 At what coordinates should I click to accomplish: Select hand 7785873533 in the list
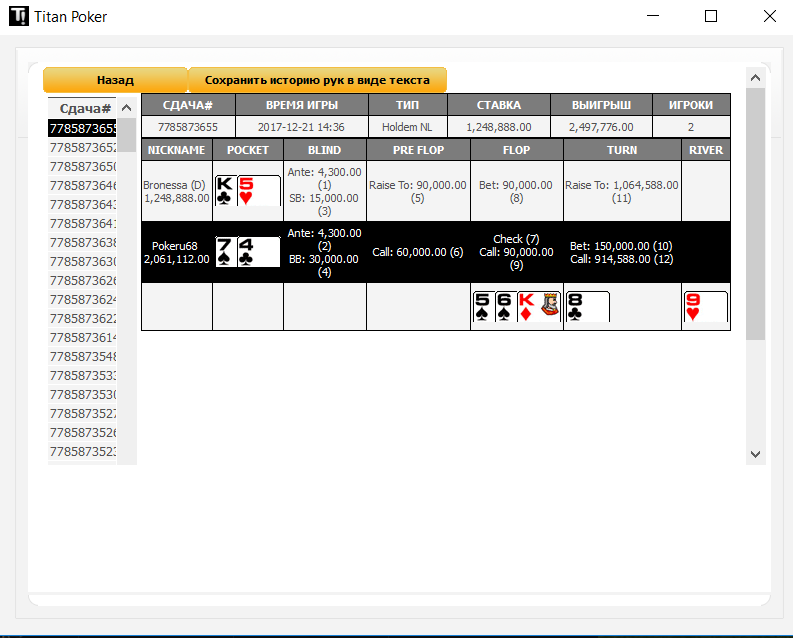[x=82, y=376]
